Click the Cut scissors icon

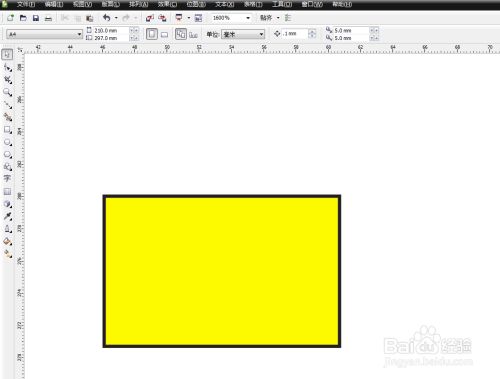point(65,18)
